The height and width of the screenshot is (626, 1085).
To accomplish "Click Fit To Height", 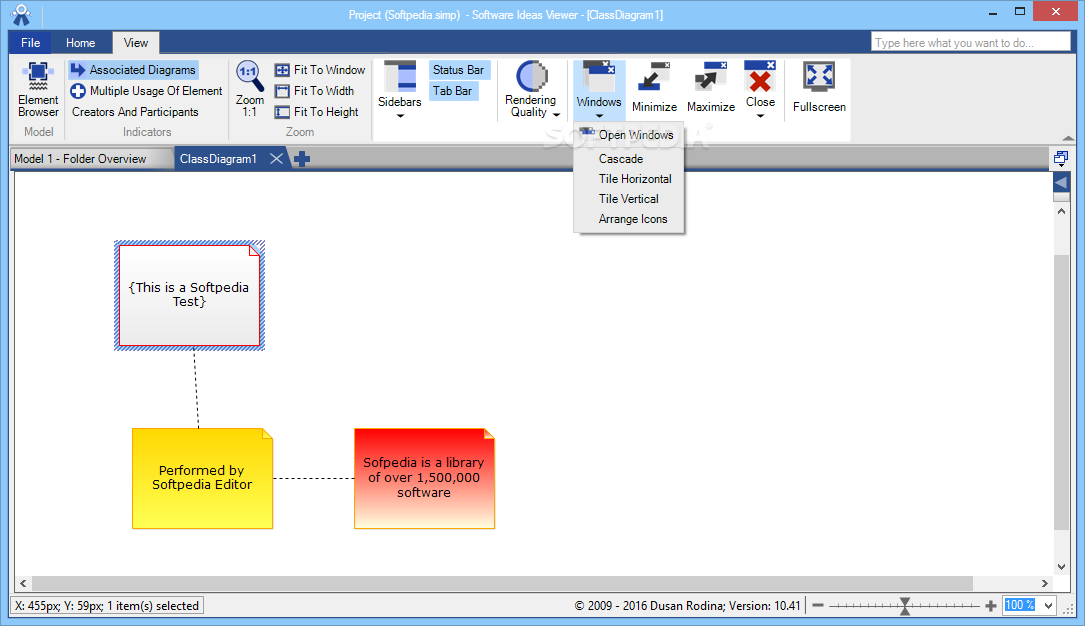I will pos(316,111).
